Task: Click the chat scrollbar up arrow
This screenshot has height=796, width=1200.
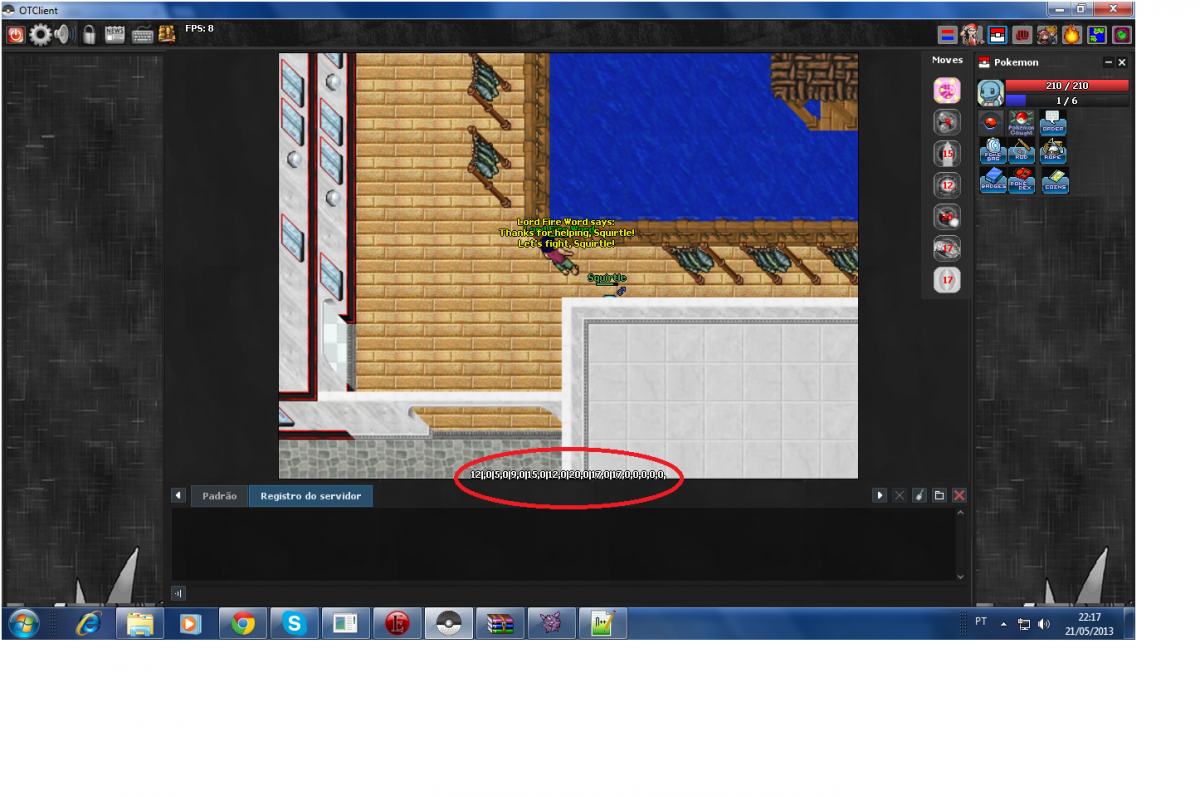Action: (962, 513)
